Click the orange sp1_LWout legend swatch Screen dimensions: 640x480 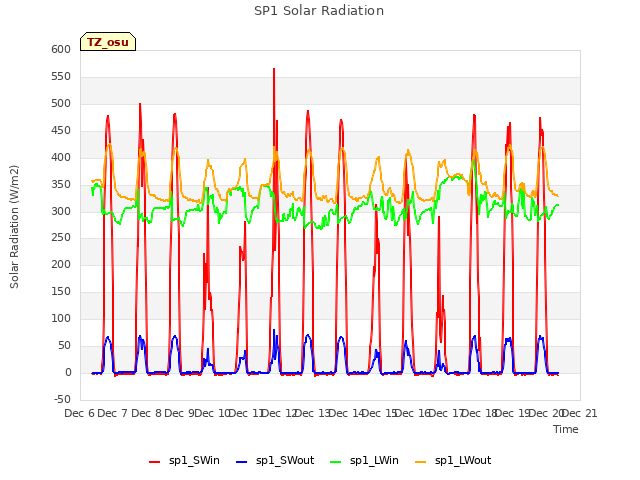(420, 462)
